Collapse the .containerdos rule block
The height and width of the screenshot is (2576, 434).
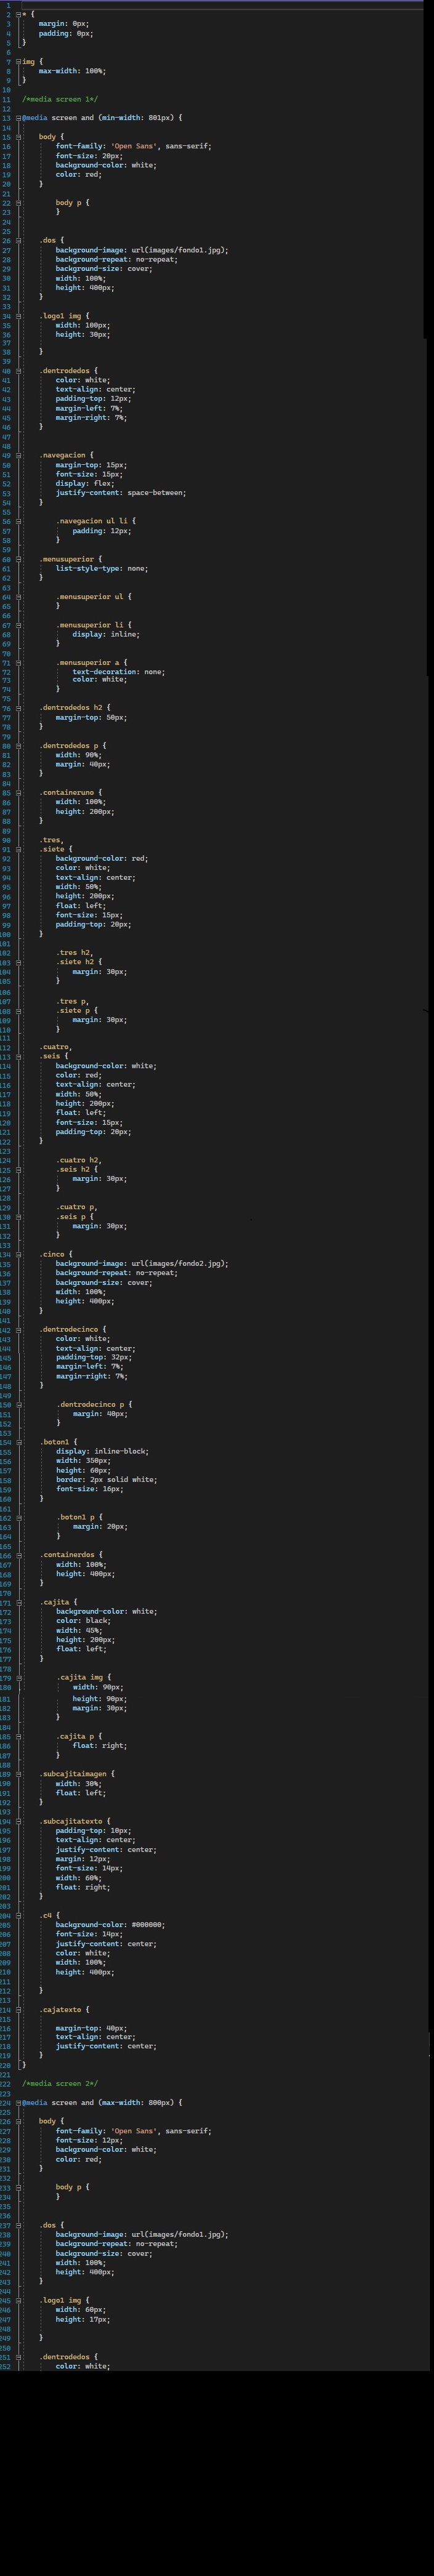tap(18, 1555)
